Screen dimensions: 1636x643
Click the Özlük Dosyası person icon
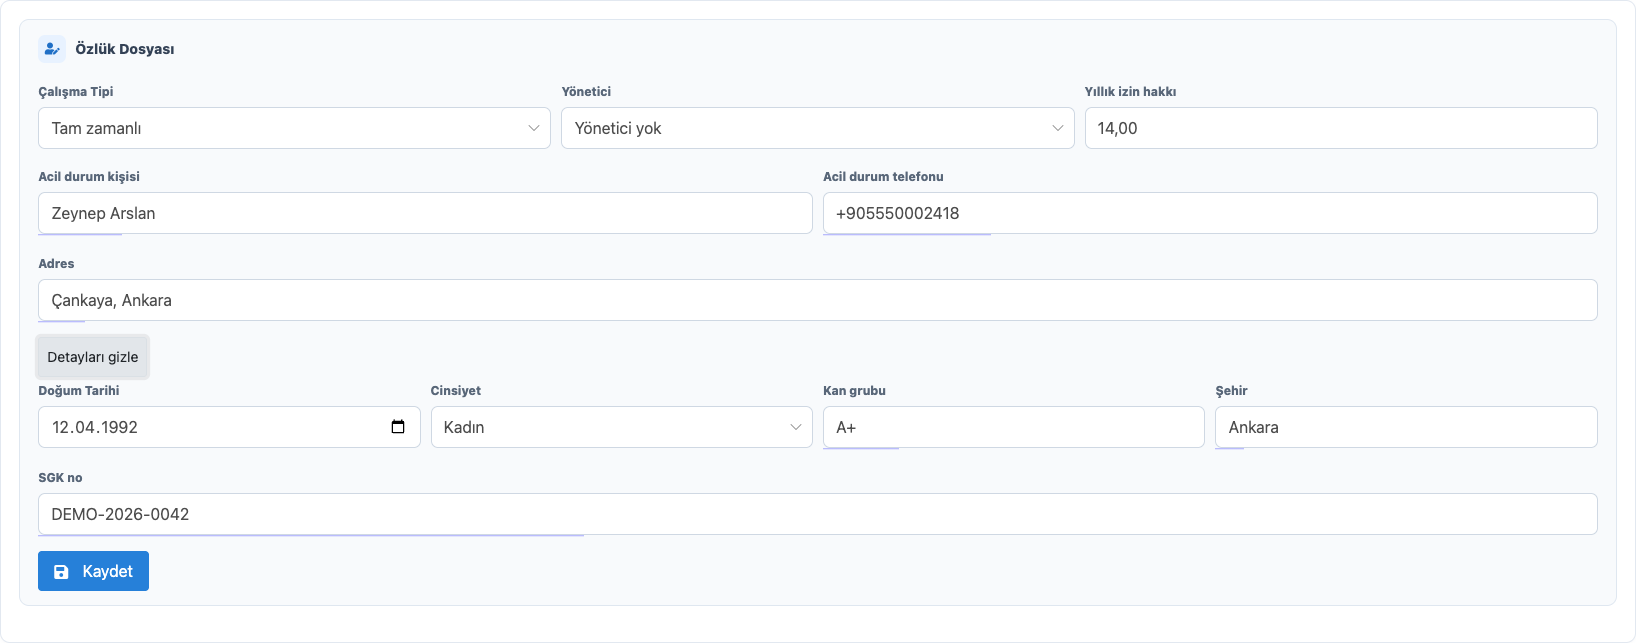pyautogui.click(x=52, y=49)
